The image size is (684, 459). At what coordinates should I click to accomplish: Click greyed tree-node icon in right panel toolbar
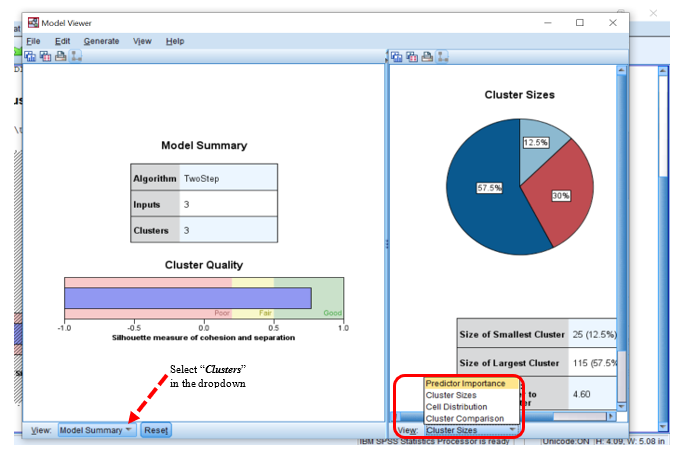(442, 56)
